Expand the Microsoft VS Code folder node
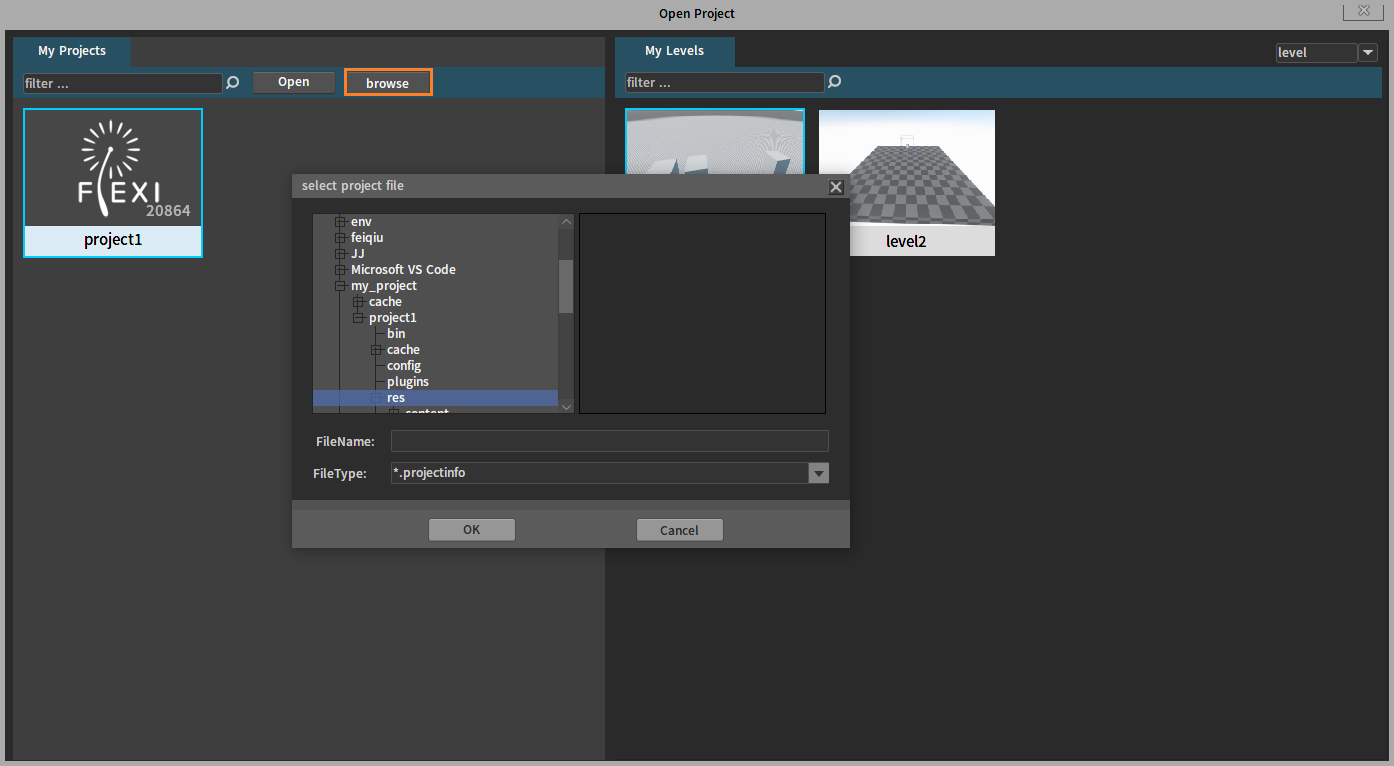This screenshot has height=766, width=1394. [340, 270]
